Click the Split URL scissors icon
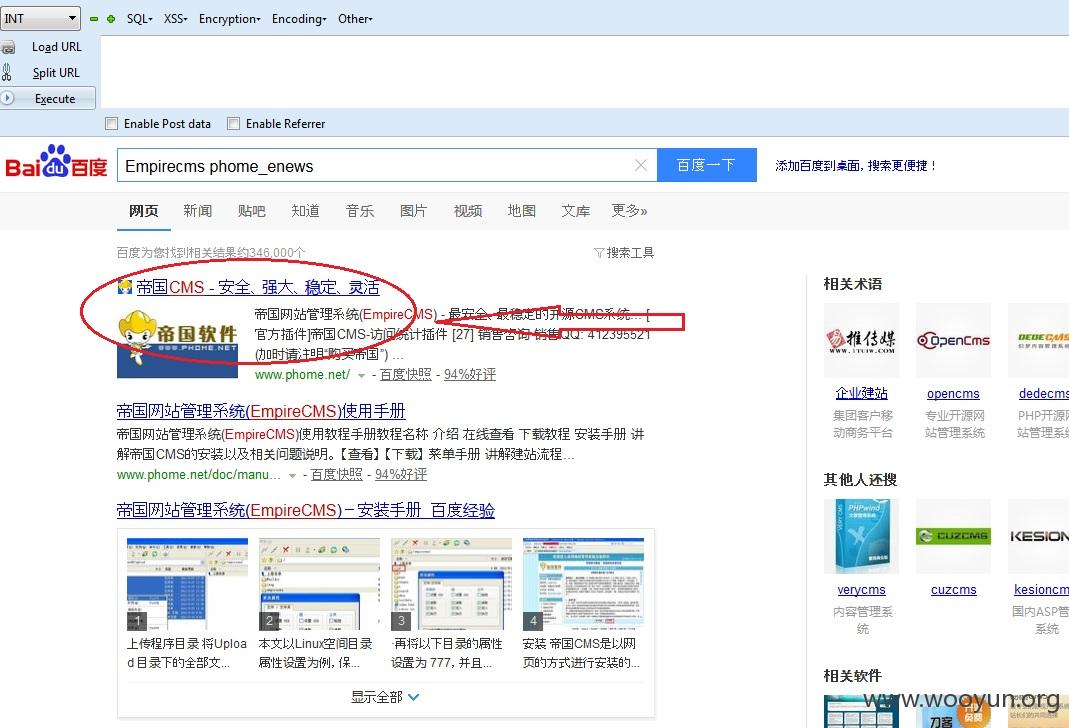 [x=7, y=73]
